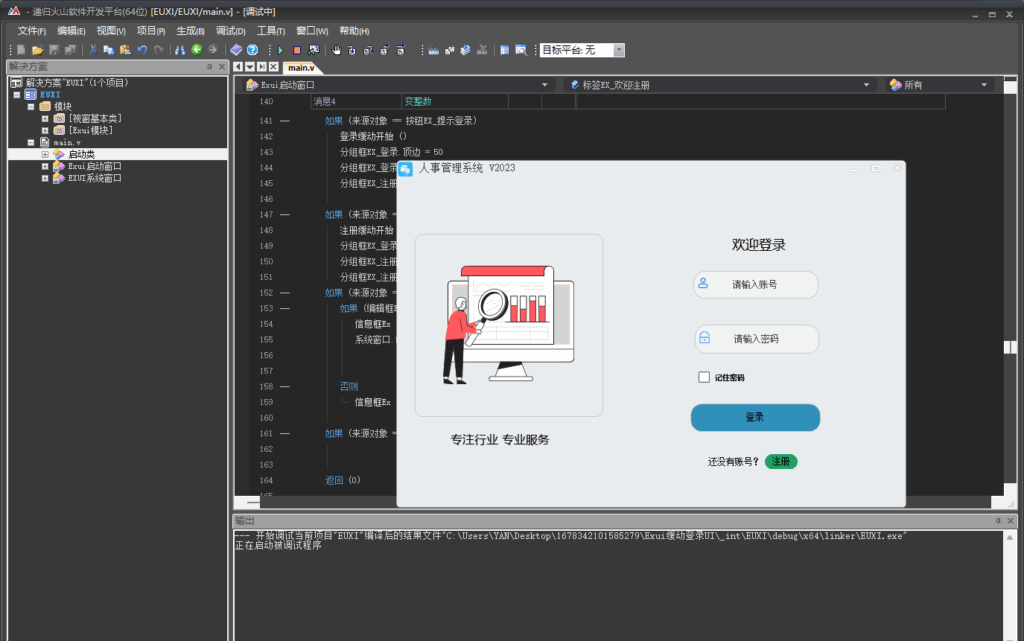Viewport: 1024px width, 641px height.
Task: Click the green 注册 register button
Action: pyautogui.click(x=781, y=461)
